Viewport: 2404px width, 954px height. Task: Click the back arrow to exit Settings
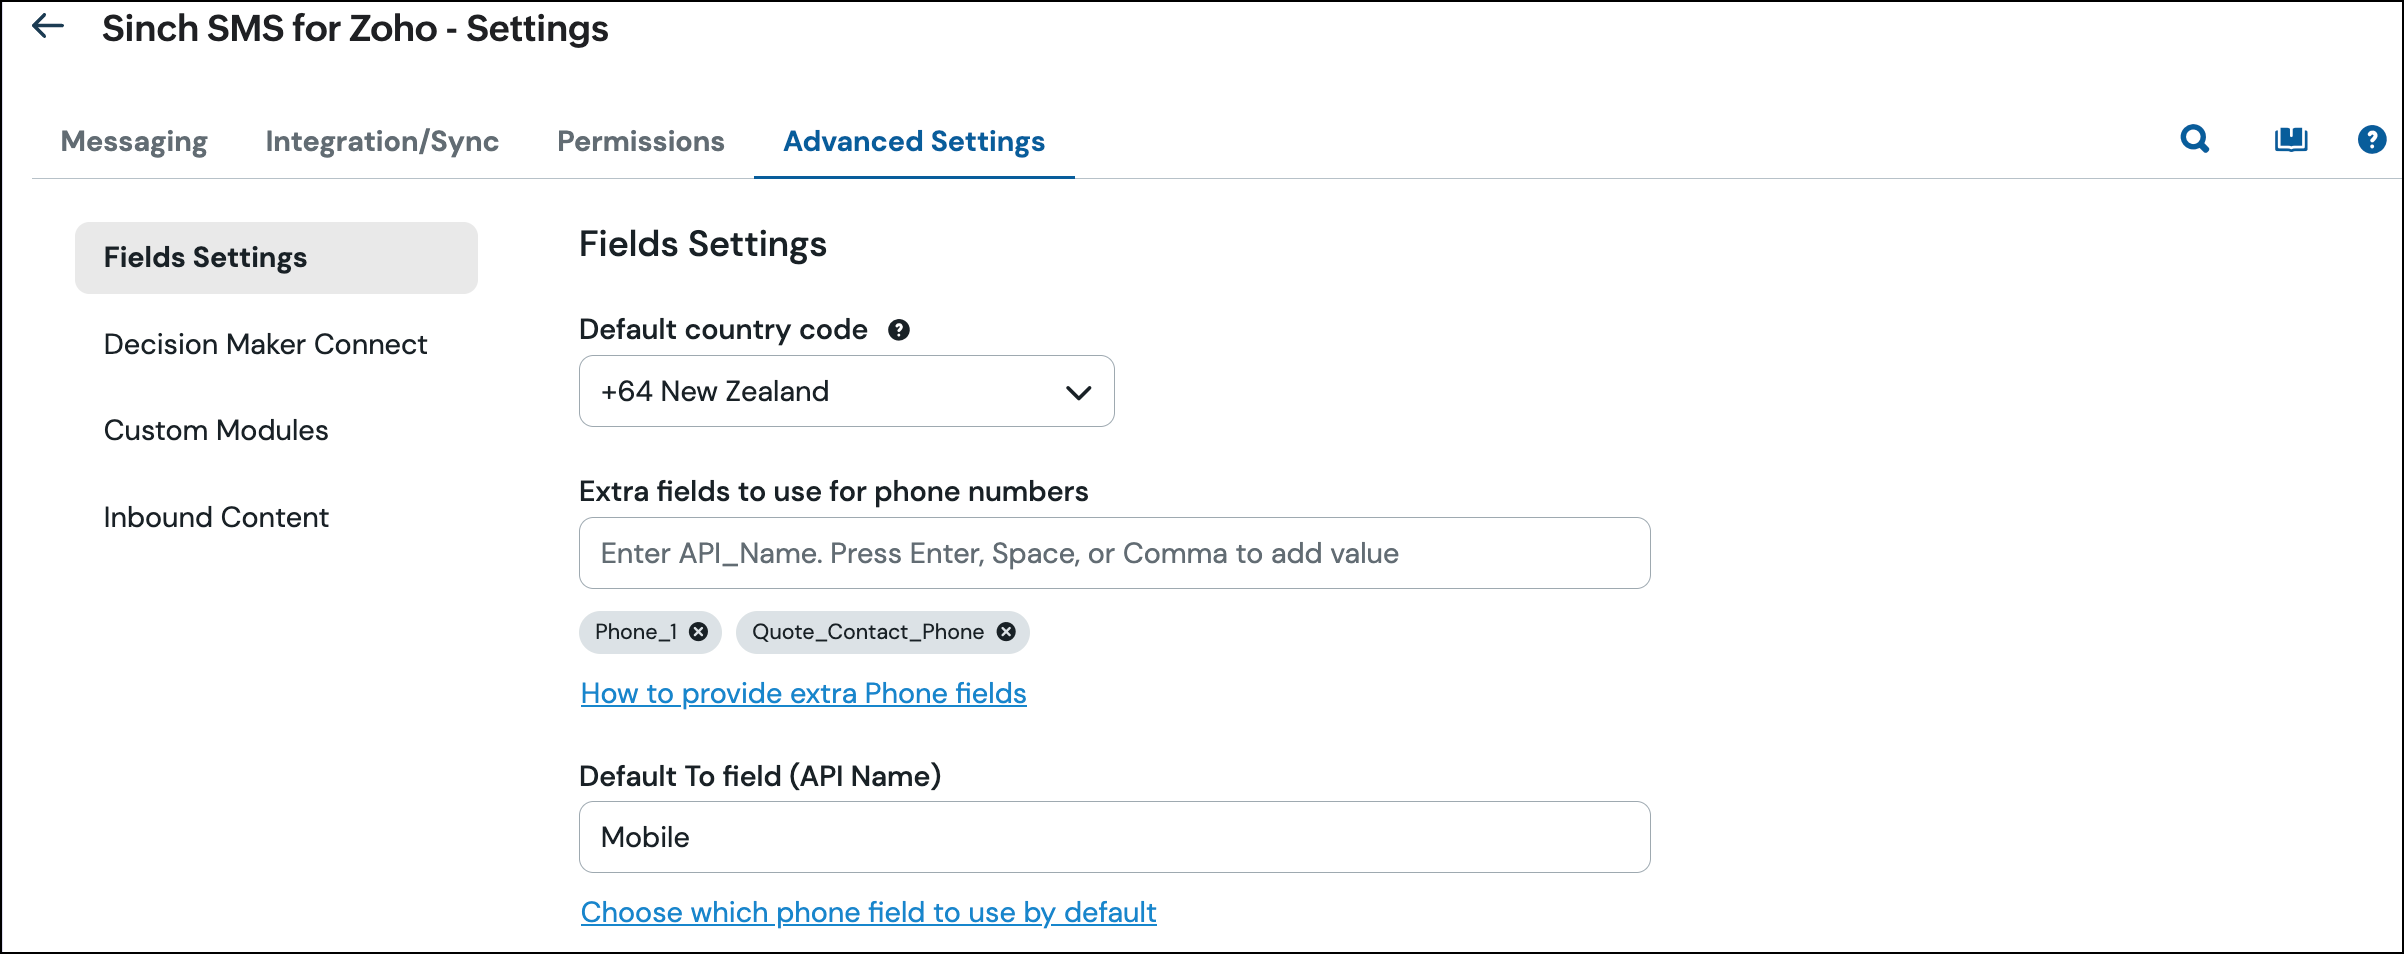(47, 27)
